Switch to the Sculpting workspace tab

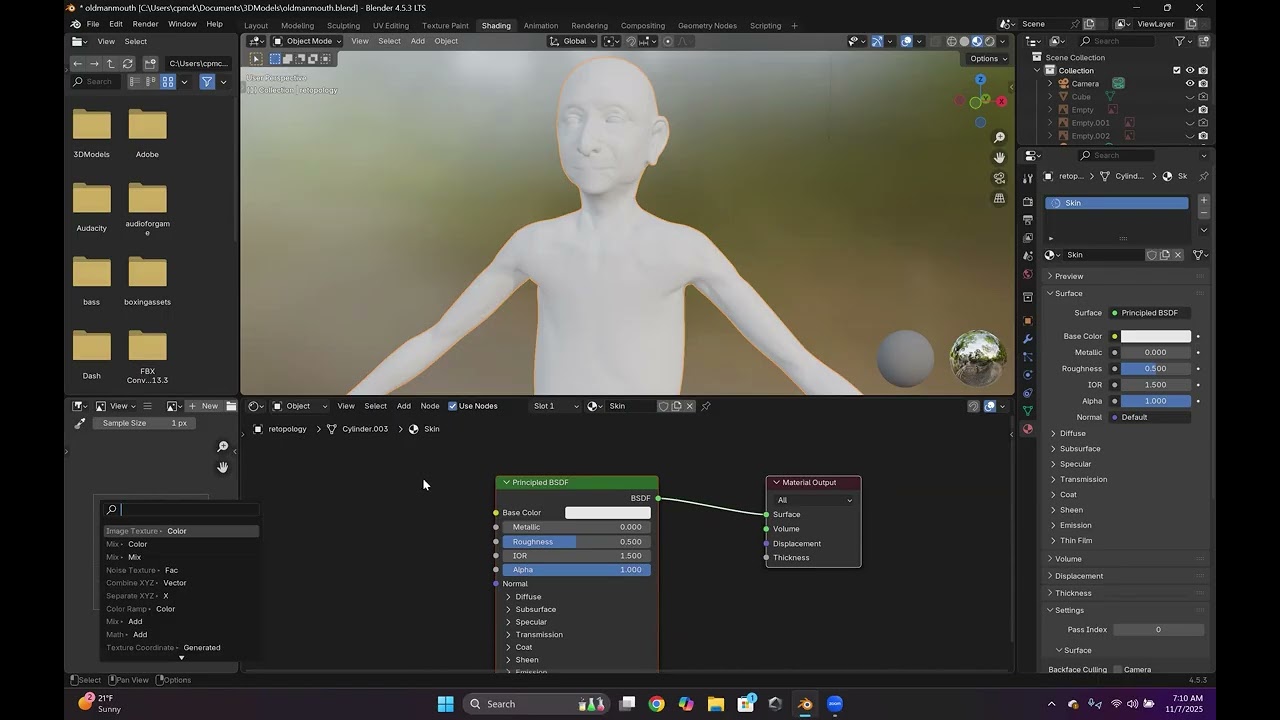pyautogui.click(x=343, y=25)
